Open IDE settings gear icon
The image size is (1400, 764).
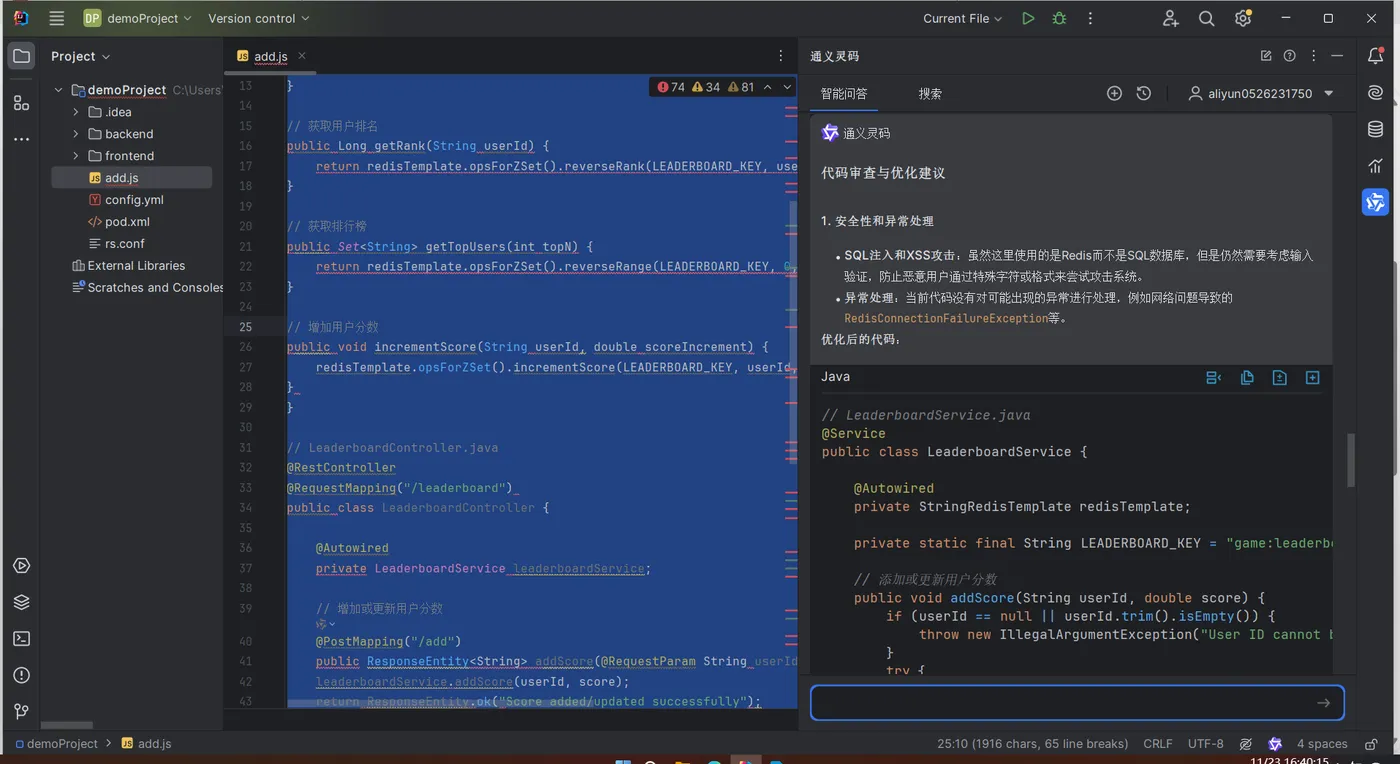[1243, 18]
